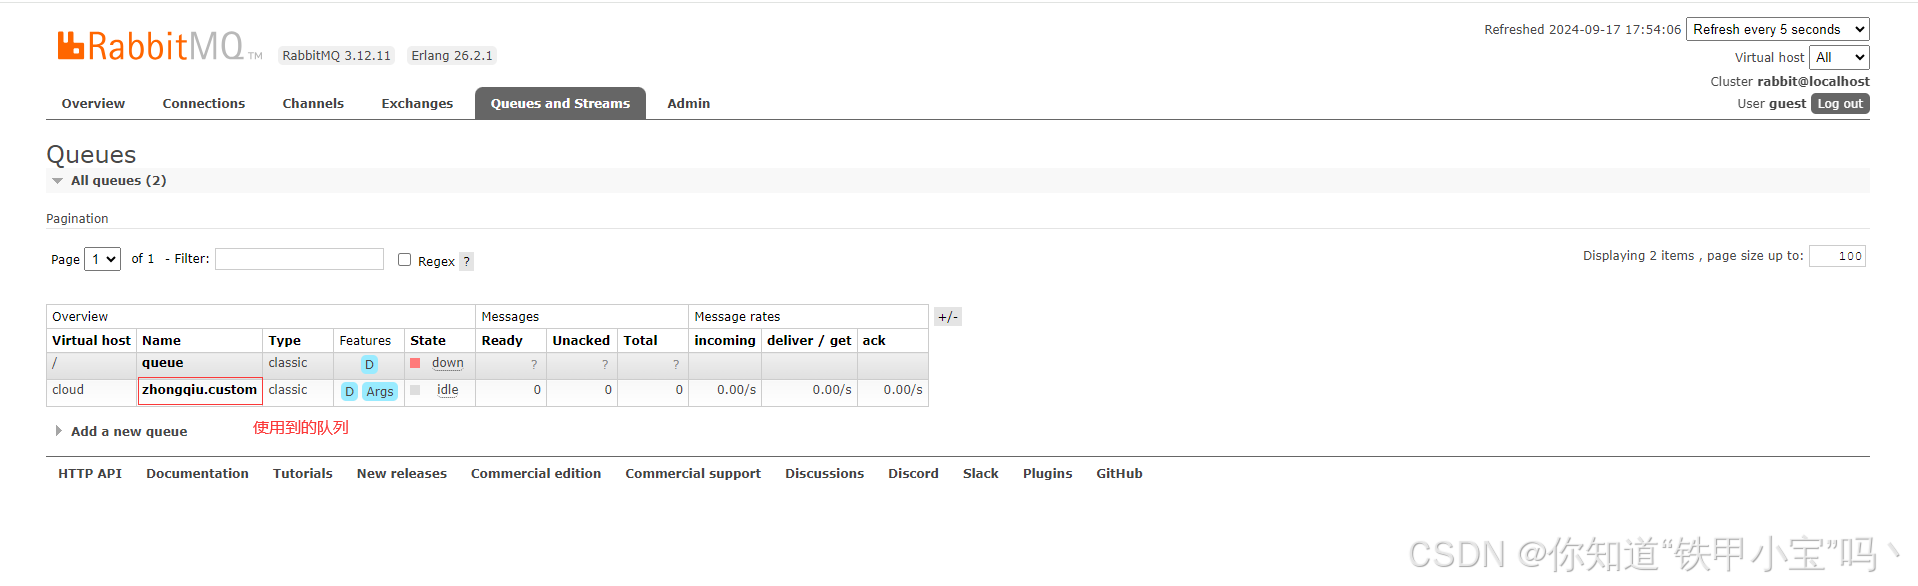Open the Admin tab
The image size is (1918, 586).
tap(689, 103)
